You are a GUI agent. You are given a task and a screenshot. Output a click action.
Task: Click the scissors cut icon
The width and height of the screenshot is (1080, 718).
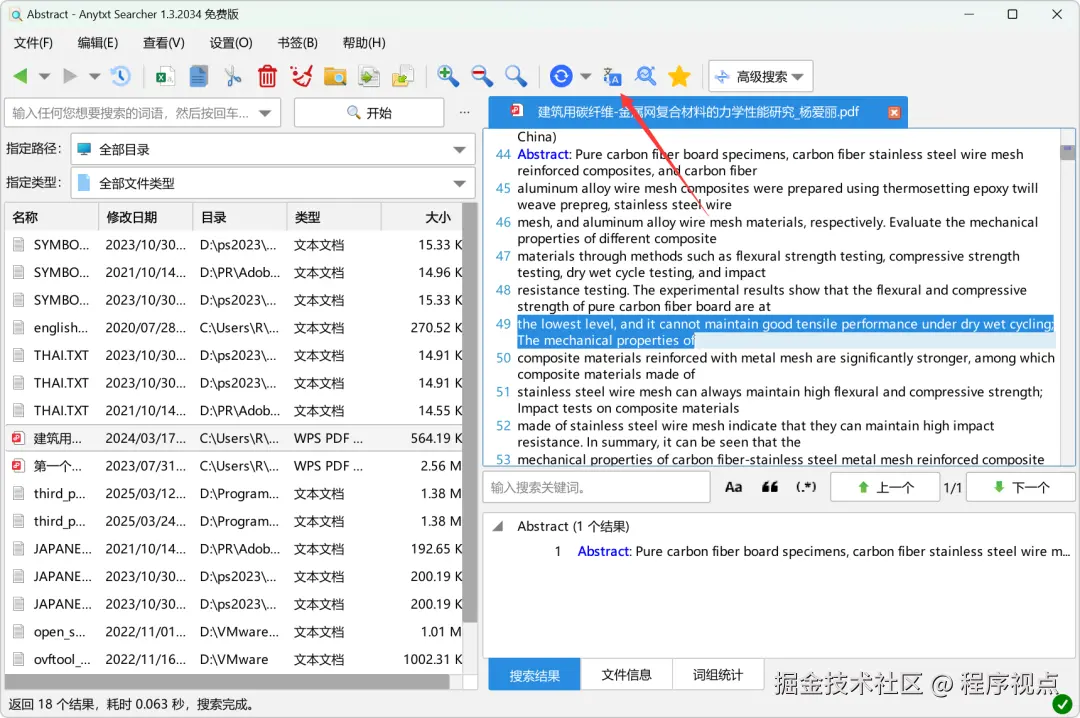(x=233, y=76)
